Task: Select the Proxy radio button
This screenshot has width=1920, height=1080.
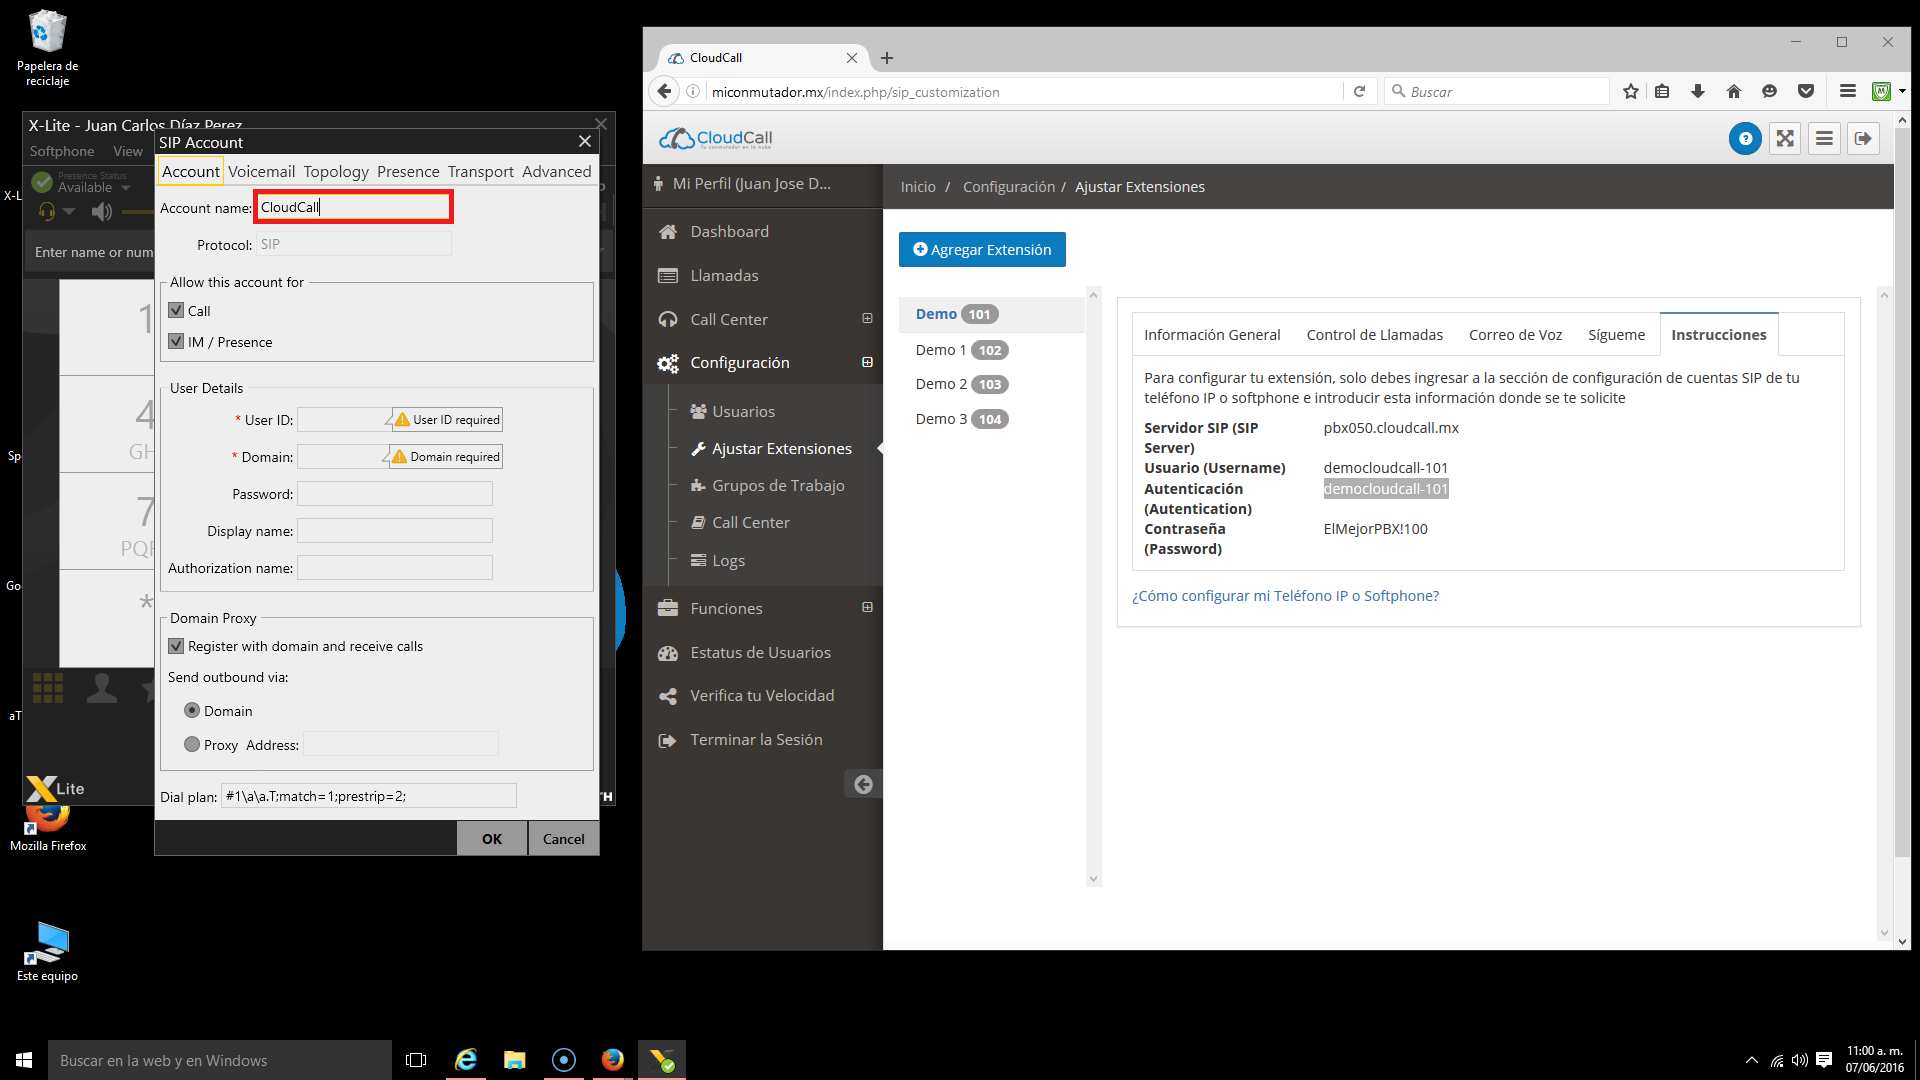Action: [x=192, y=744]
